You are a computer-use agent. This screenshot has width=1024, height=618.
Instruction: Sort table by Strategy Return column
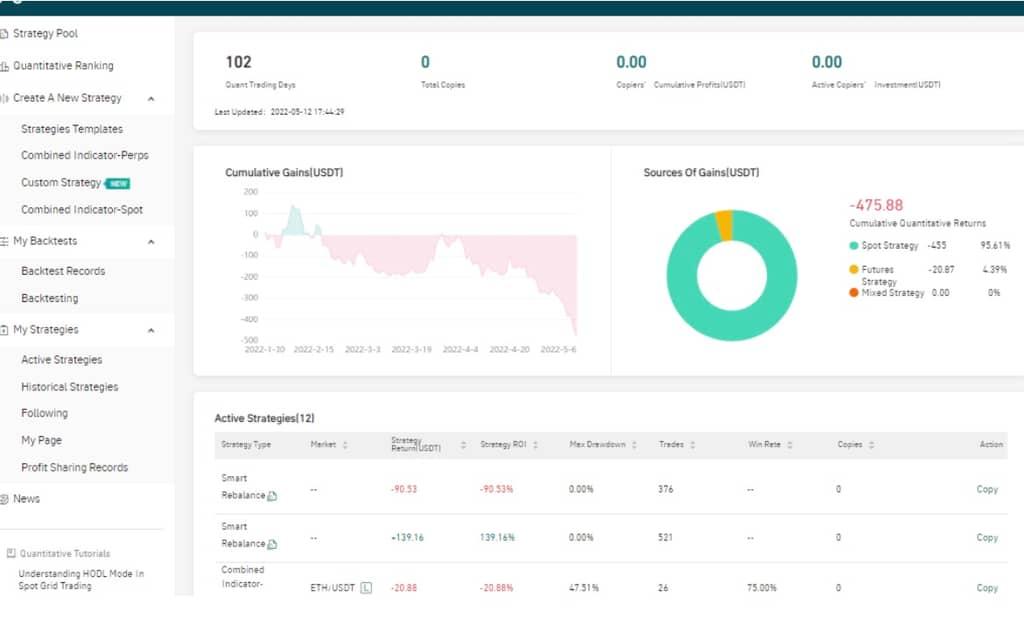tap(463, 445)
